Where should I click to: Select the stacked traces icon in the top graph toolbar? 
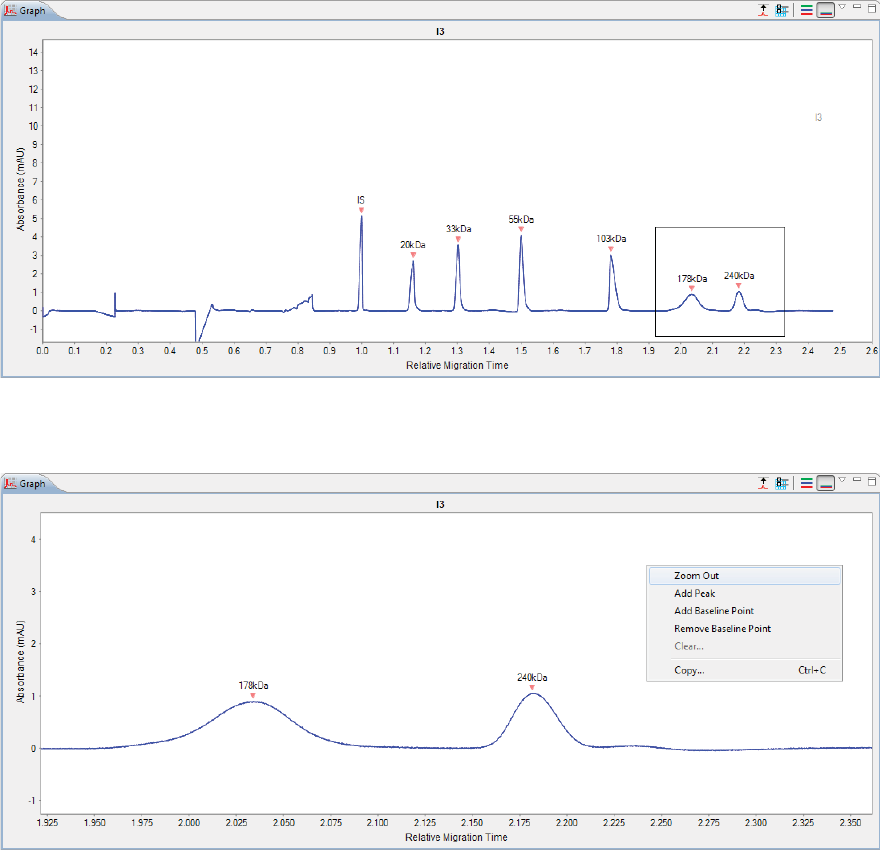806,10
